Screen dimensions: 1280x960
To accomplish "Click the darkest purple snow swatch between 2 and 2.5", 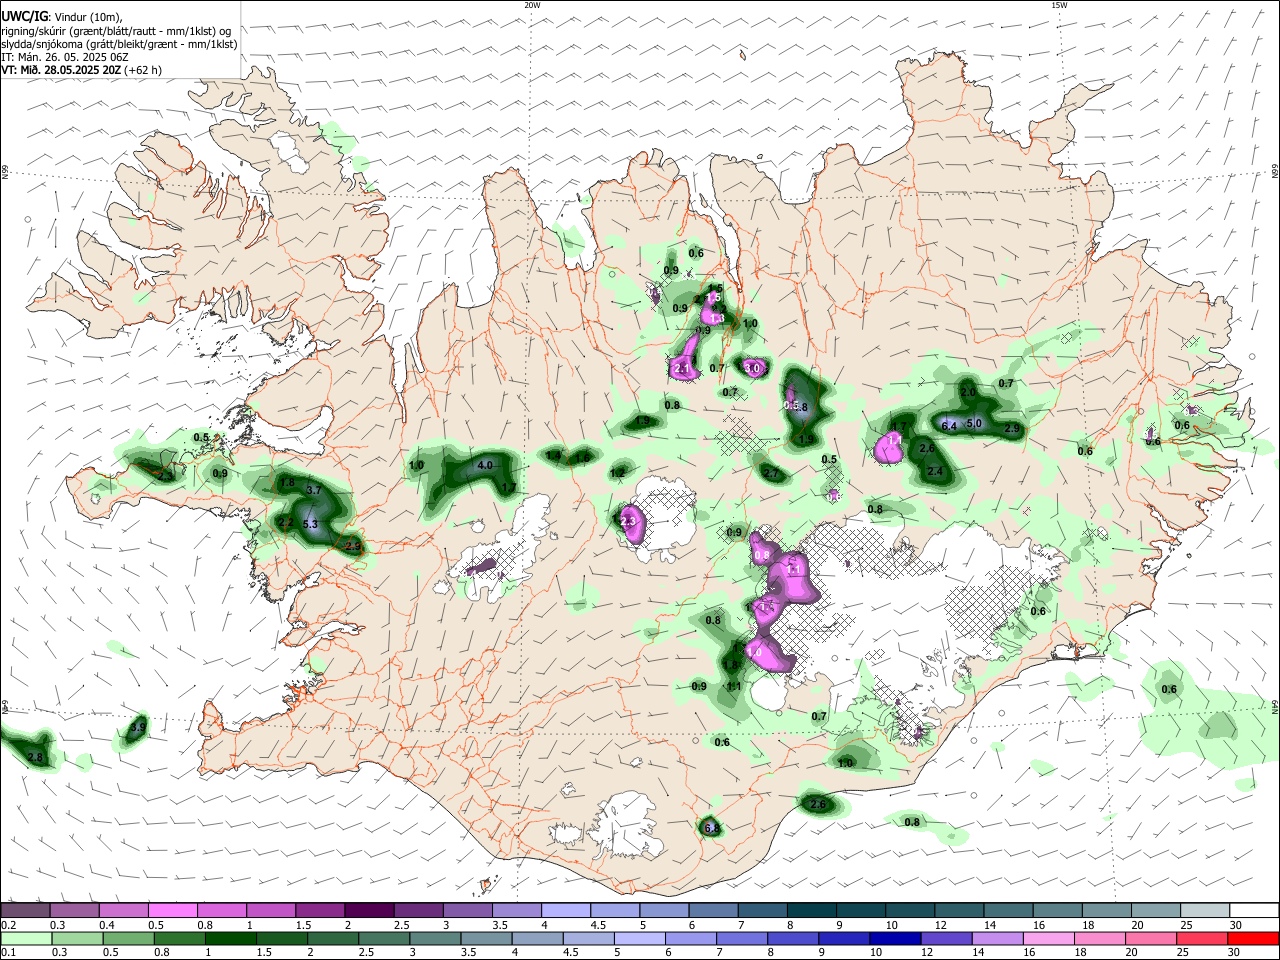I will click(x=369, y=911).
